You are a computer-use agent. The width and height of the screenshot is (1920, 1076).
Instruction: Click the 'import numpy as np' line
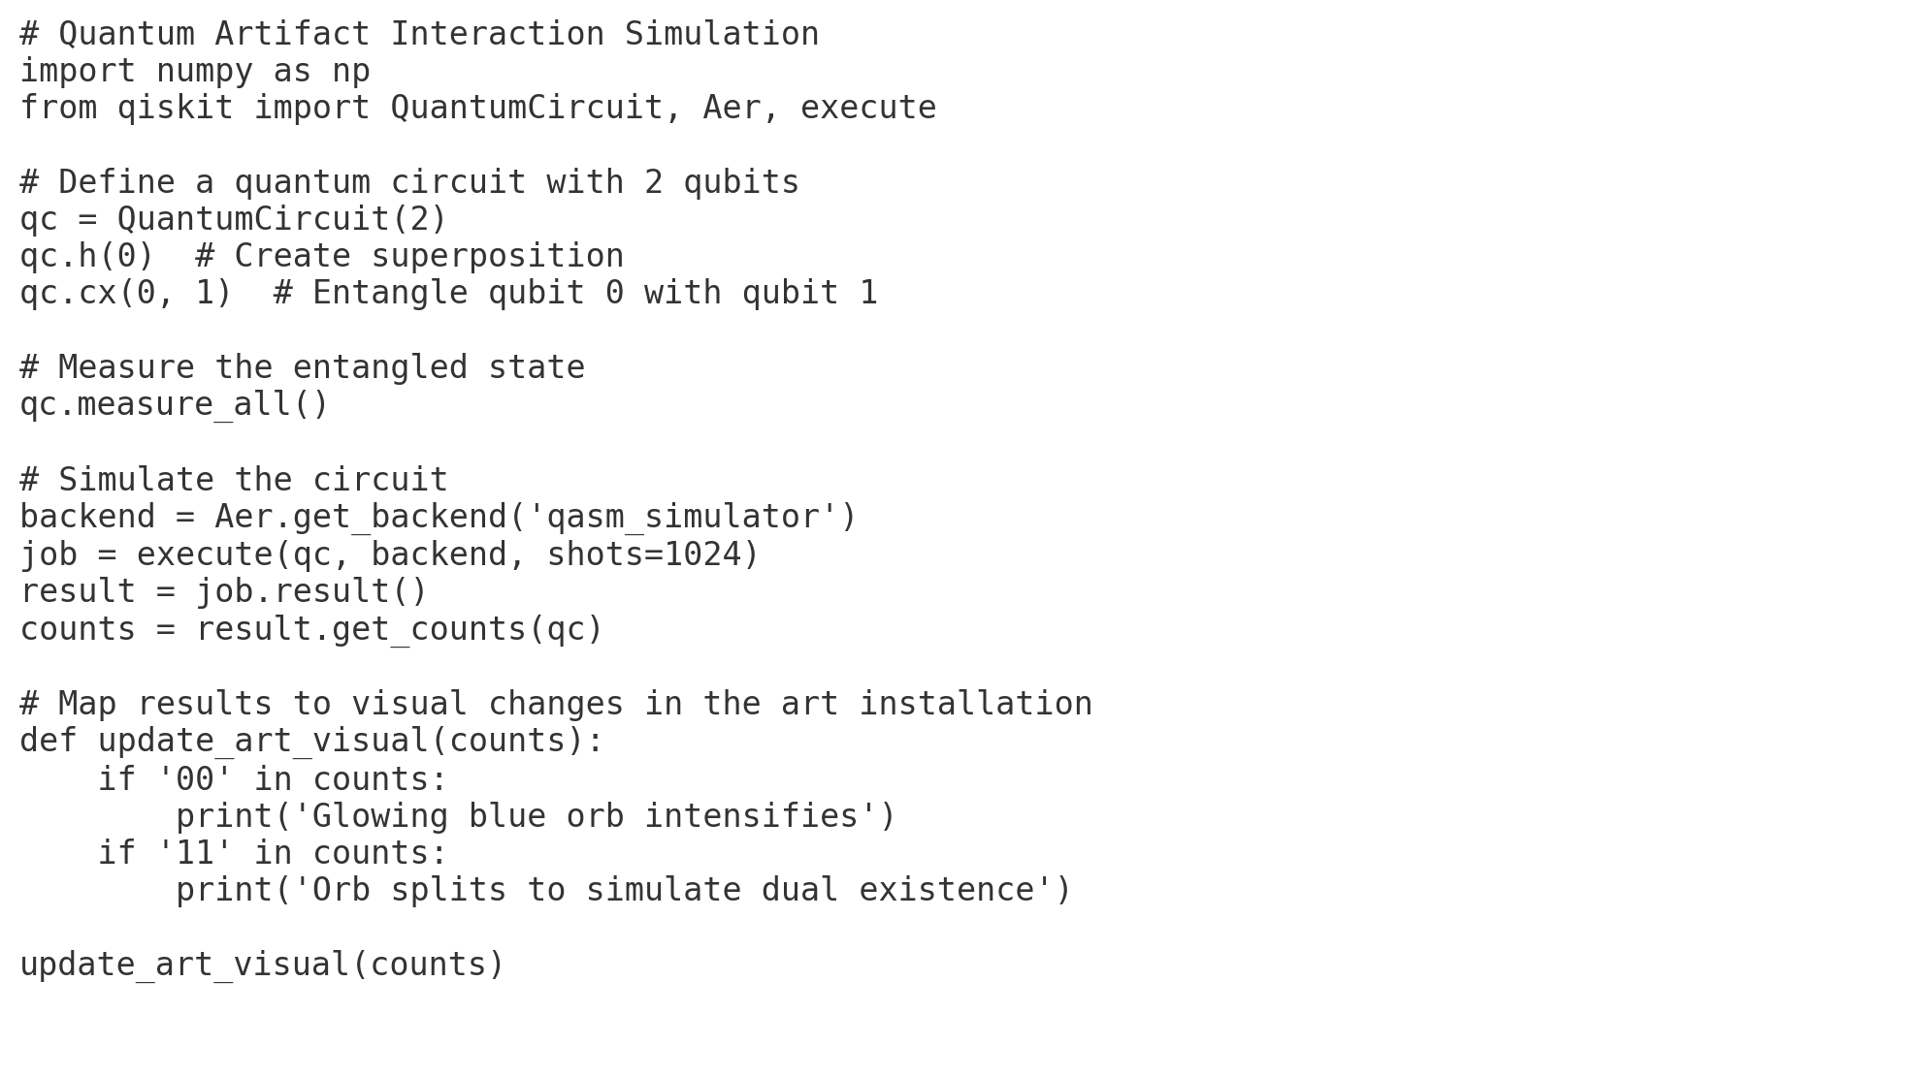195,71
